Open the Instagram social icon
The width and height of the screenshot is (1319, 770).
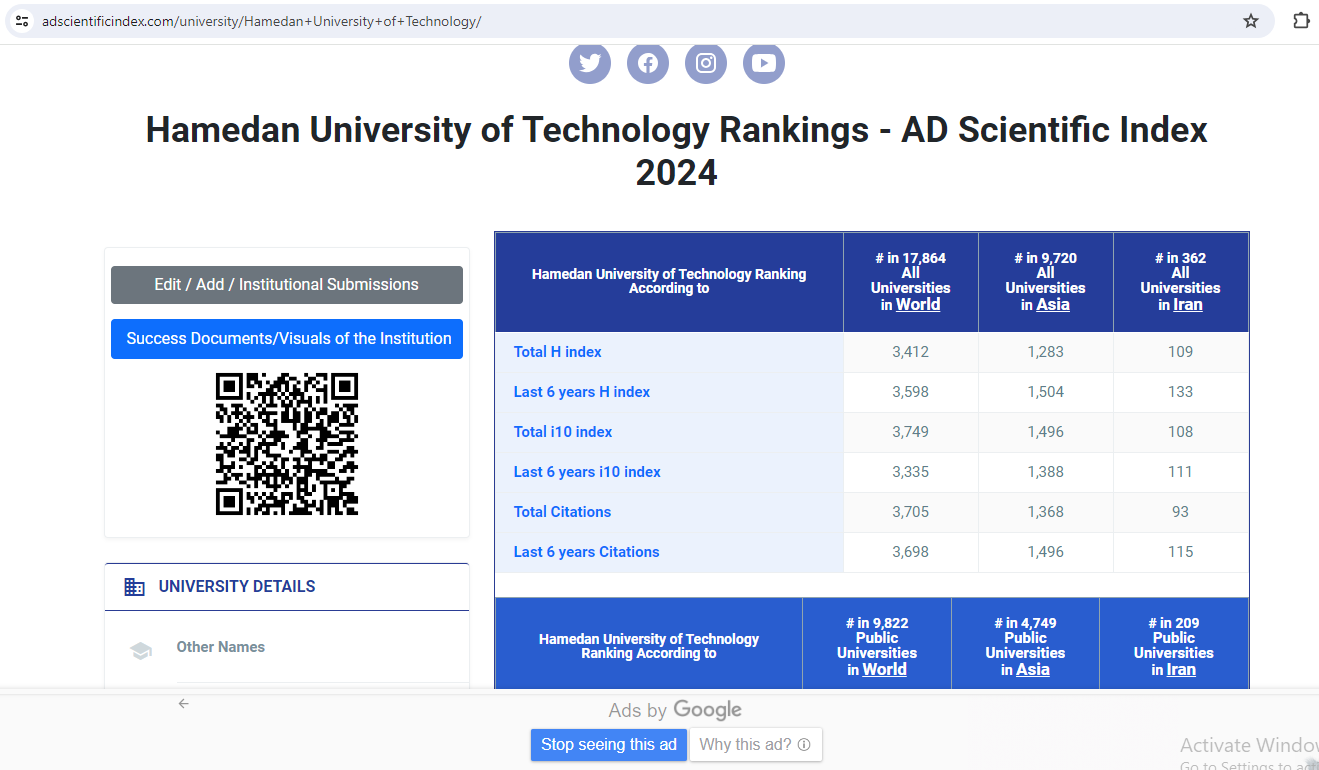[706, 63]
